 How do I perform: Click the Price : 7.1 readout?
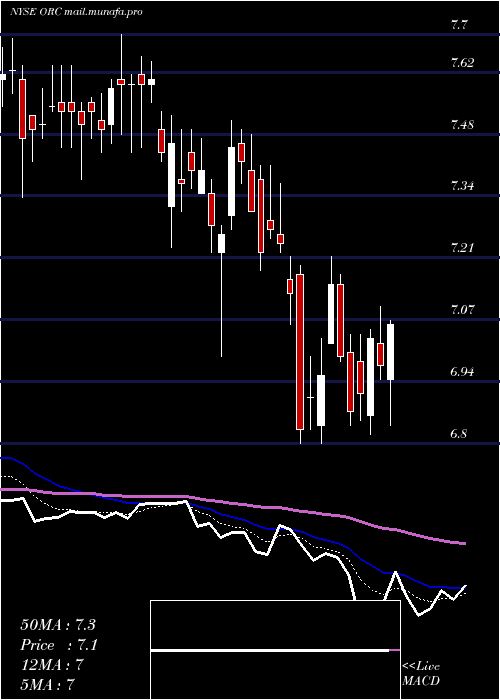point(59,645)
